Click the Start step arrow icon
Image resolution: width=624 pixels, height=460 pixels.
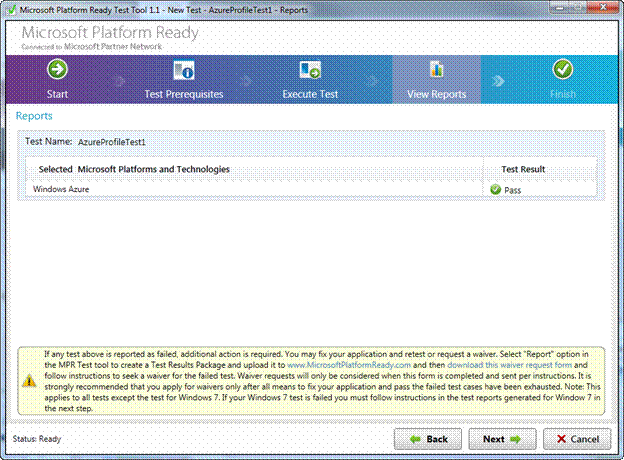tap(57, 69)
